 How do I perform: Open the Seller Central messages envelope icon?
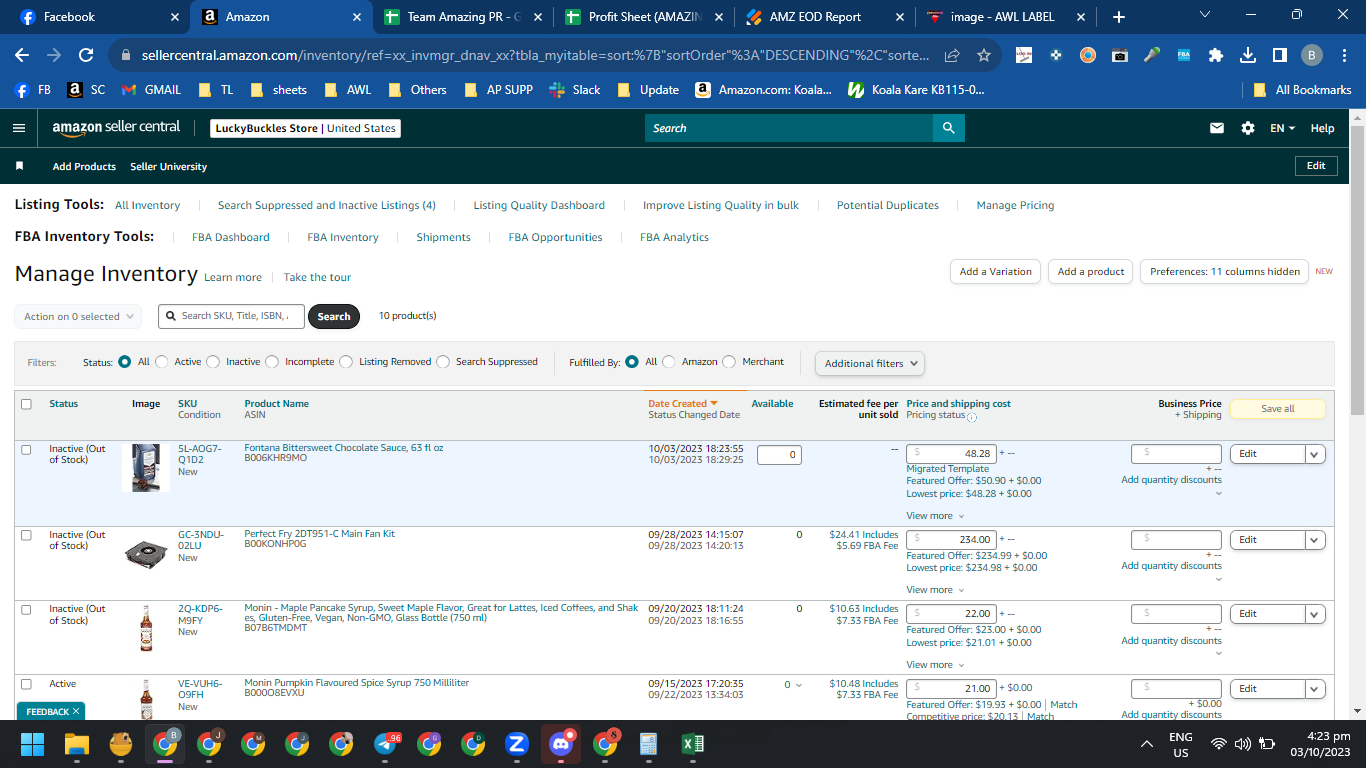click(x=1217, y=128)
